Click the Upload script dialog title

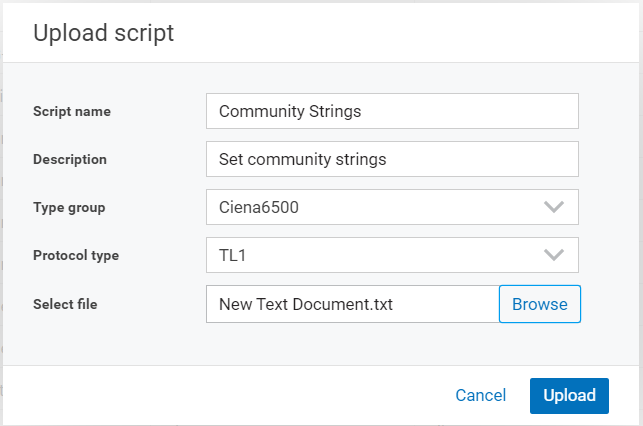pyautogui.click(x=103, y=33)
